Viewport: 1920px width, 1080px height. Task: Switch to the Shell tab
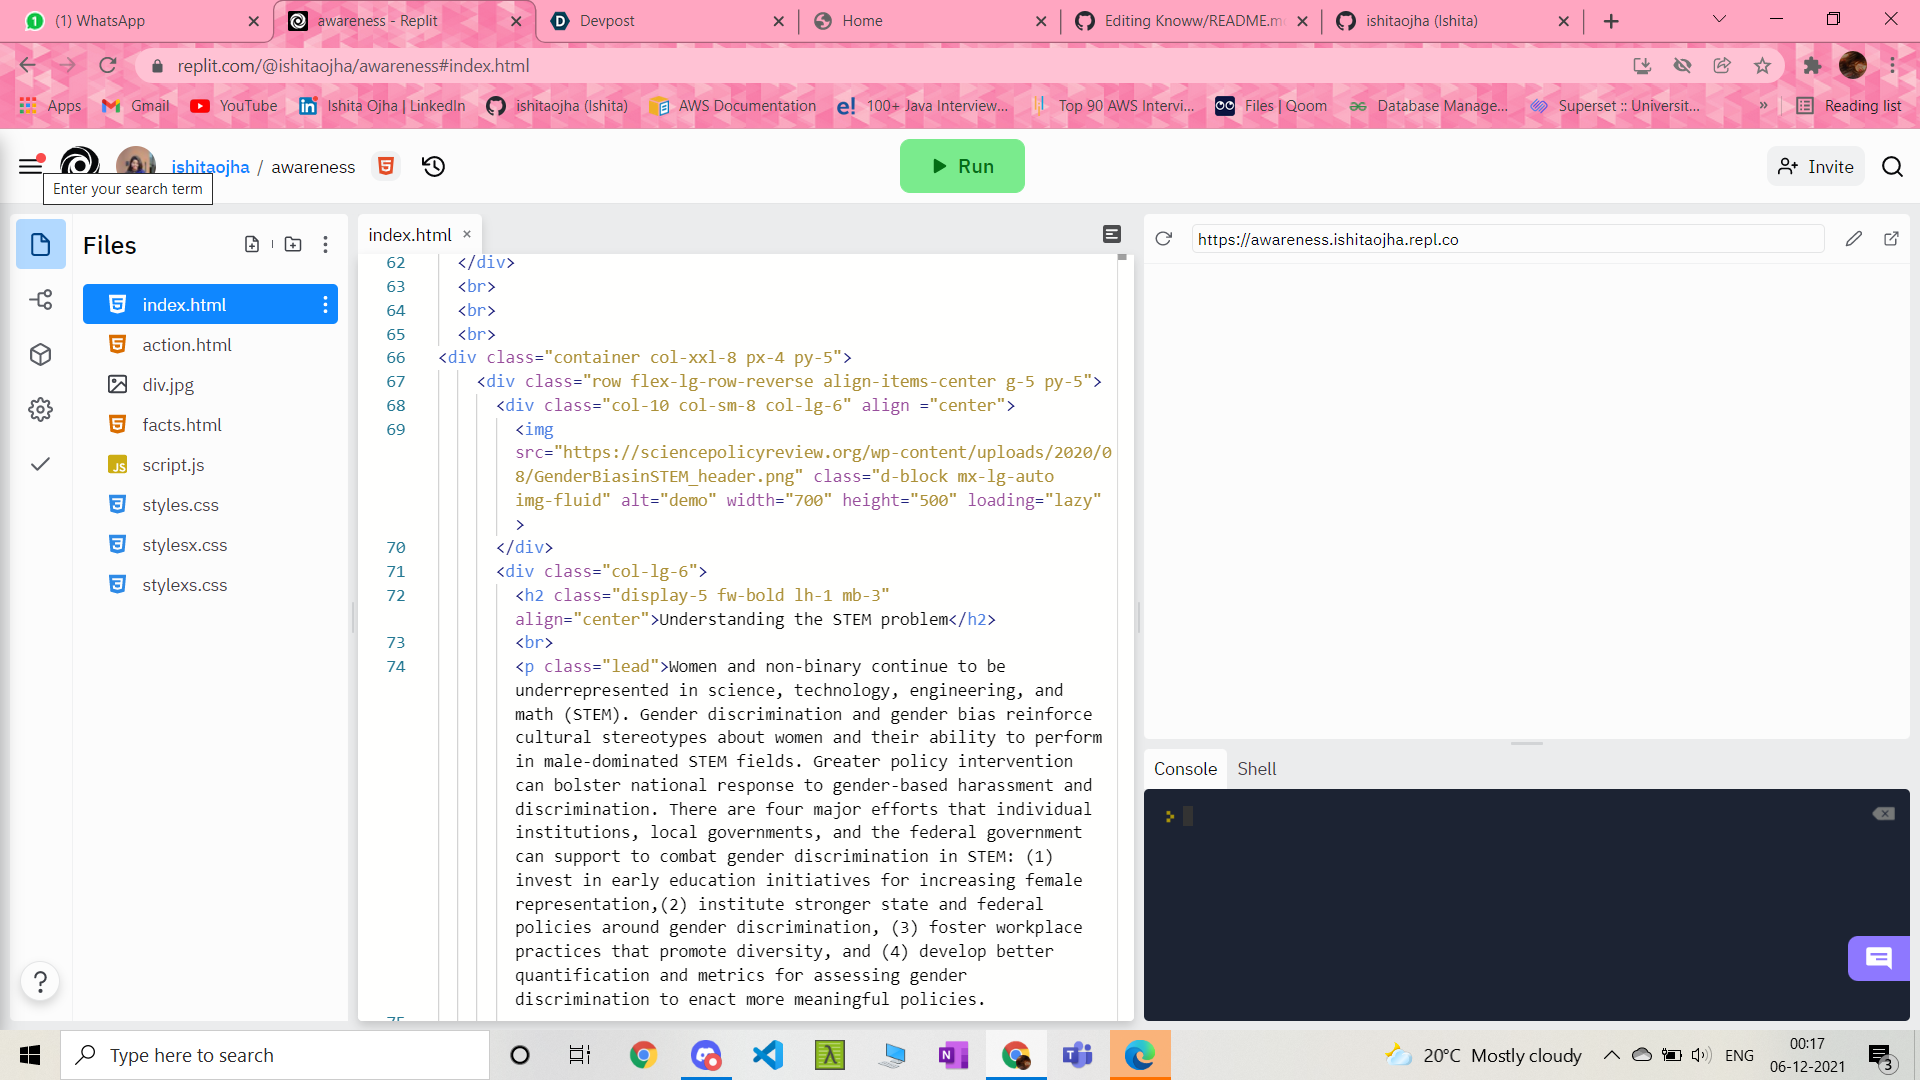(x=1256, y=769)
